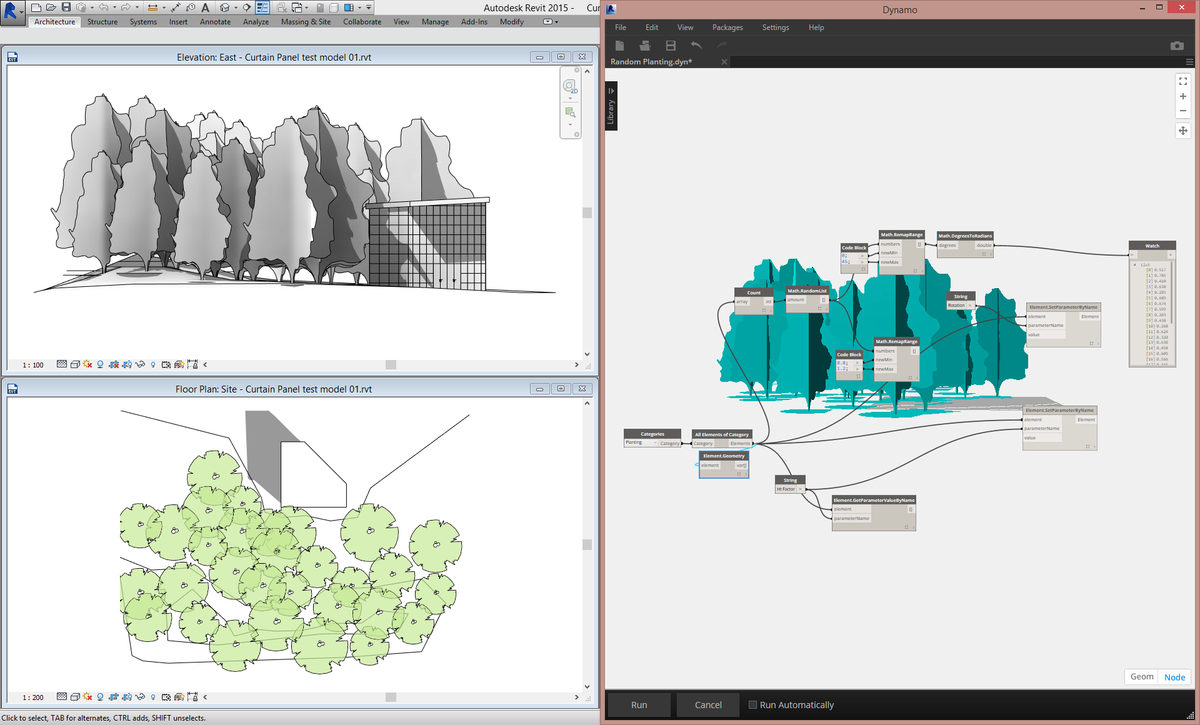The image size is (1200, 725).
Task: Click the camera export image icon in Dynamo
Action: [1177, 46]
